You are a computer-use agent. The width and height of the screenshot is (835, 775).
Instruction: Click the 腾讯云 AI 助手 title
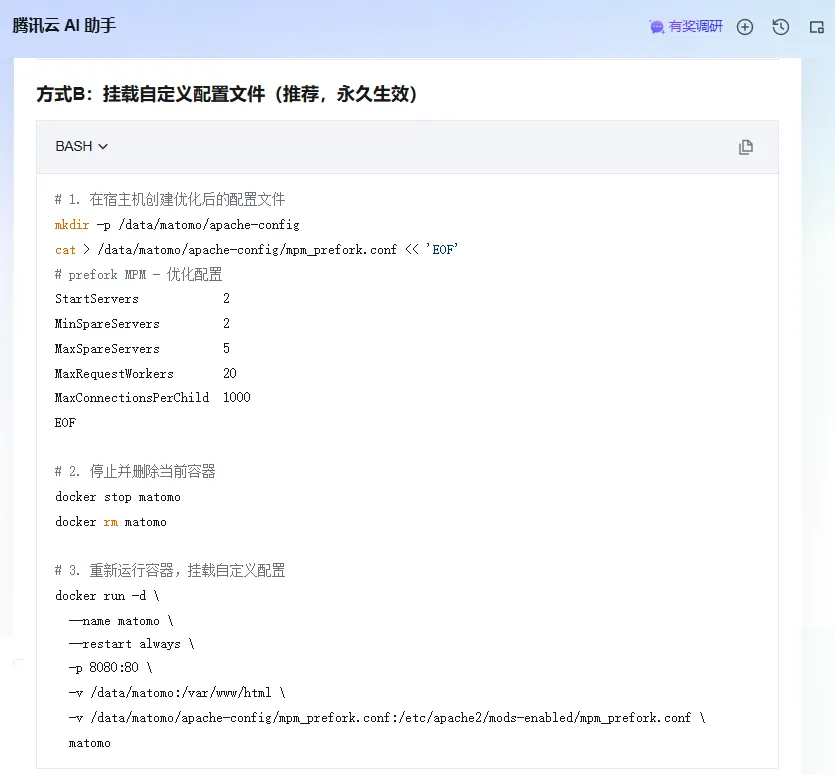pyautogui.click(x=64, y=26)
